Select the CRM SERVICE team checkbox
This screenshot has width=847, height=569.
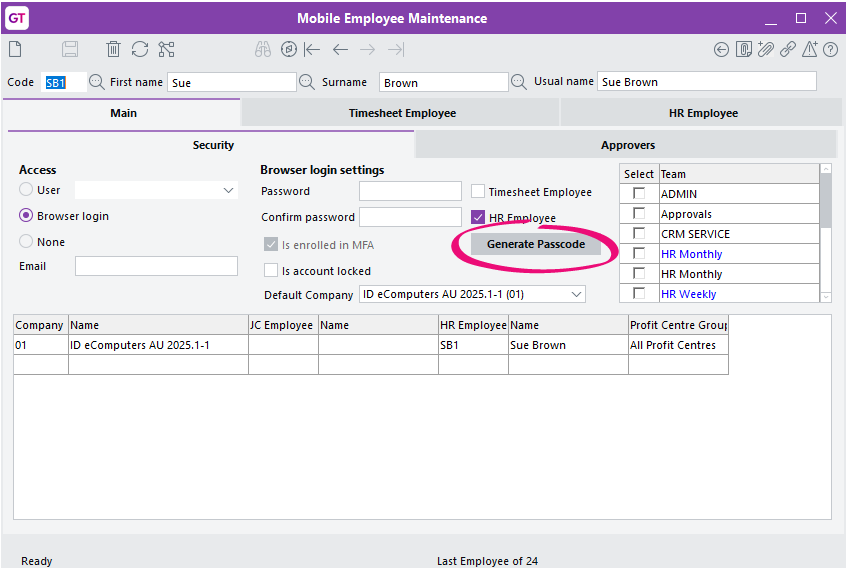(639, 233)
